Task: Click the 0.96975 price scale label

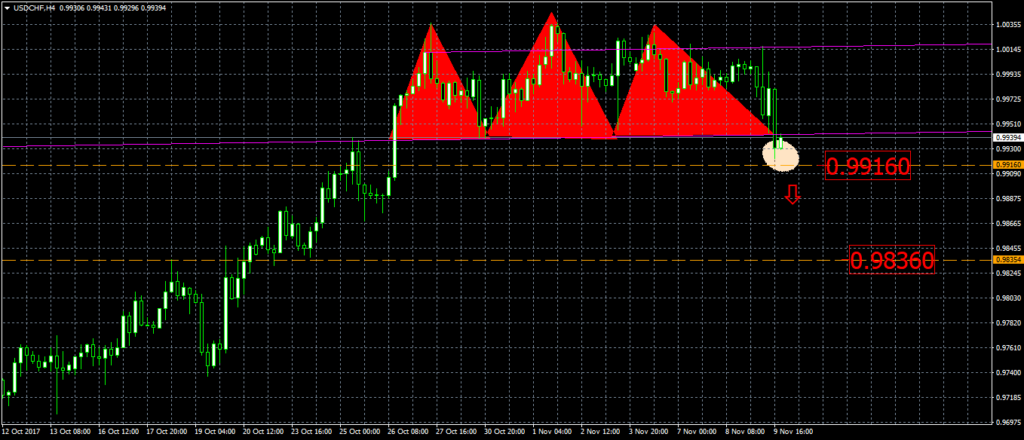Action: [x=1006, y=422]
